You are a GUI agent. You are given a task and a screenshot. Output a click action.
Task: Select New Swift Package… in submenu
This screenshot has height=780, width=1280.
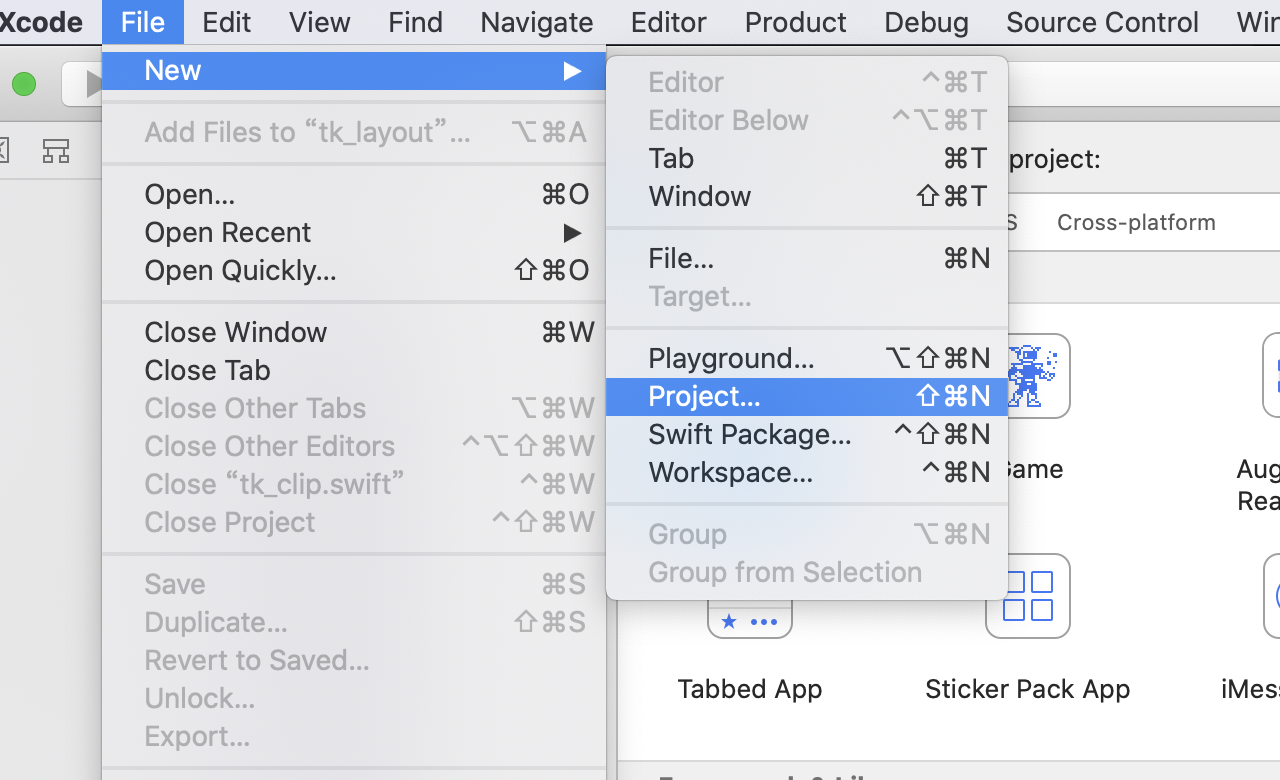(807, 435)
